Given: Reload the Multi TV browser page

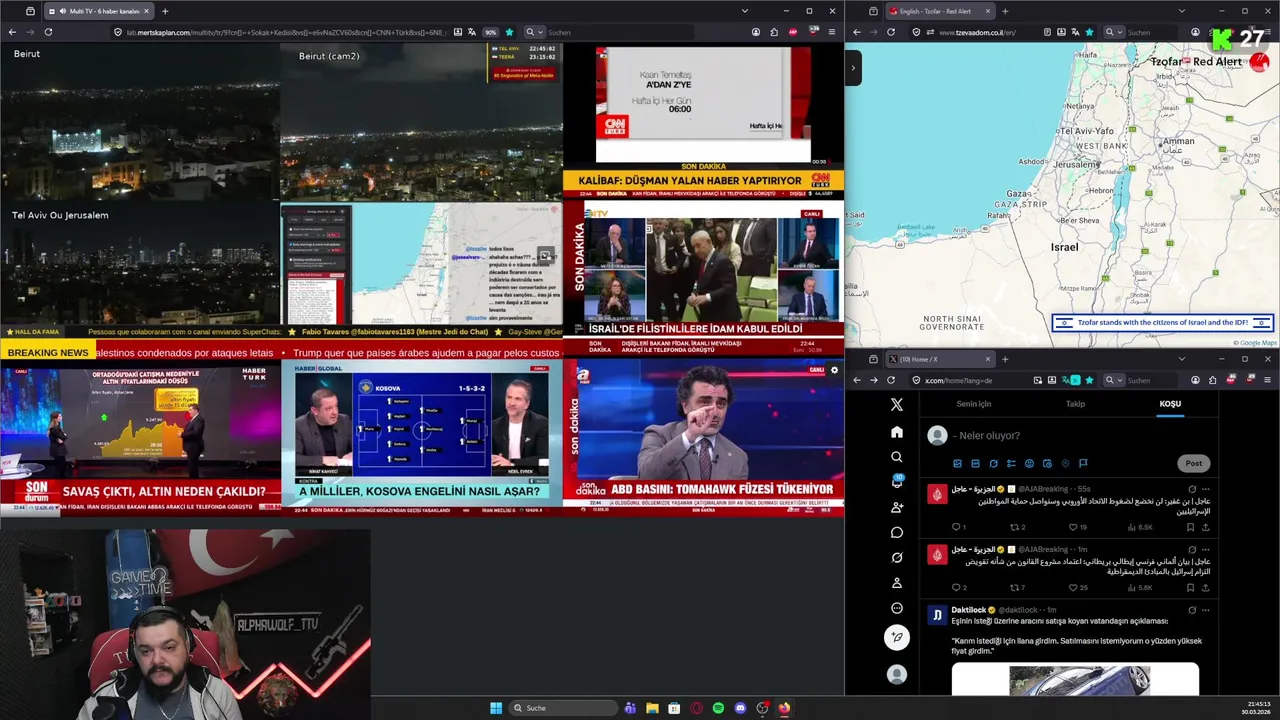Looking at the screenshot, I should click(48, 32).
